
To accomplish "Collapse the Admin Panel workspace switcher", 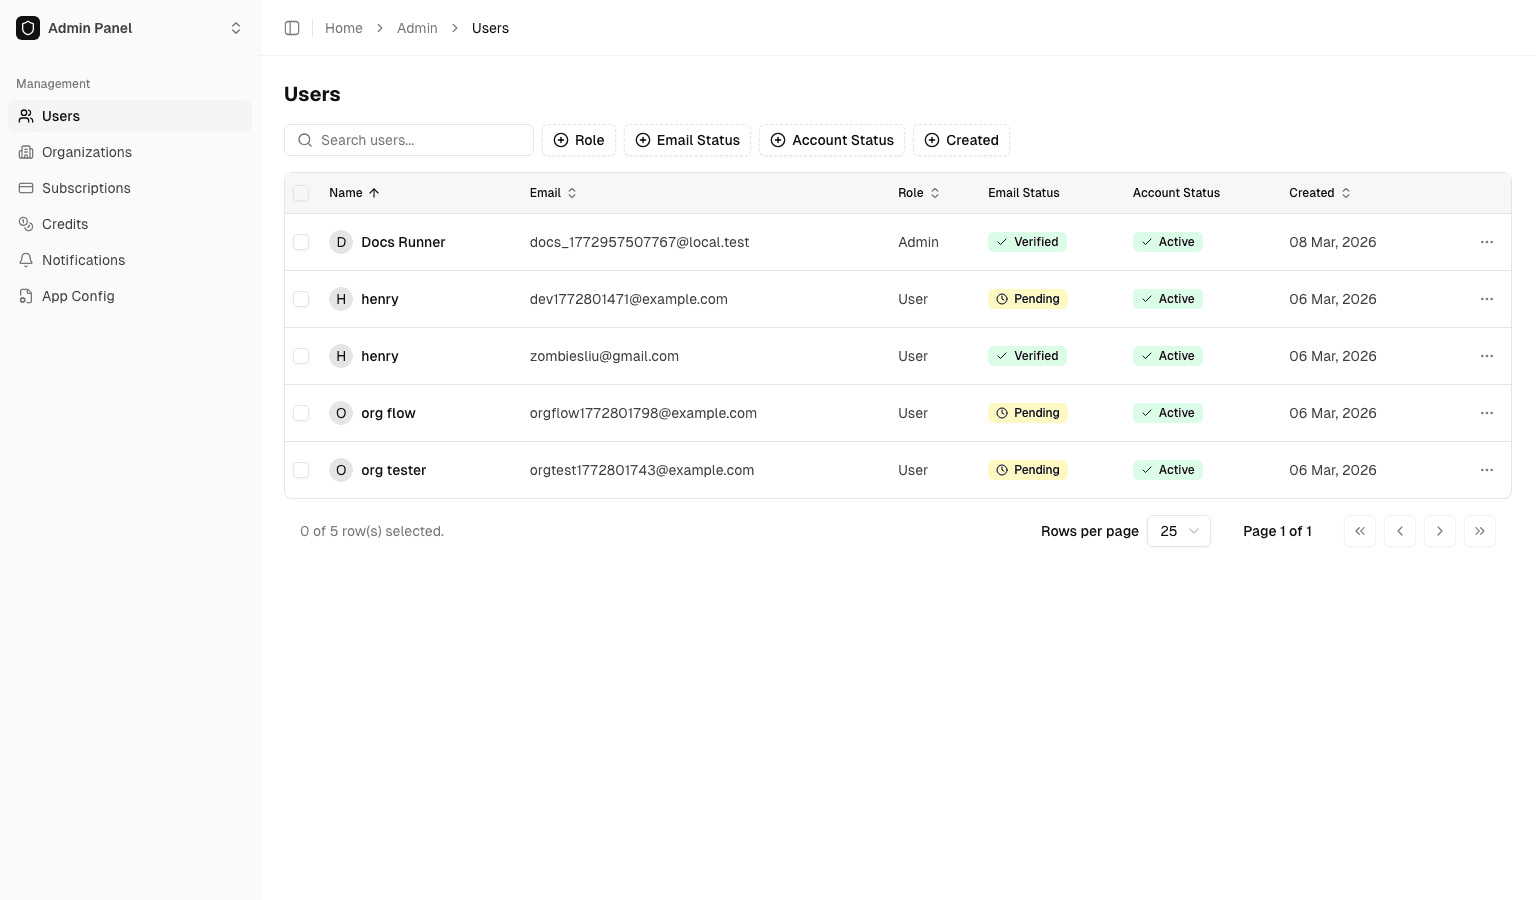I will click(236, 28).
